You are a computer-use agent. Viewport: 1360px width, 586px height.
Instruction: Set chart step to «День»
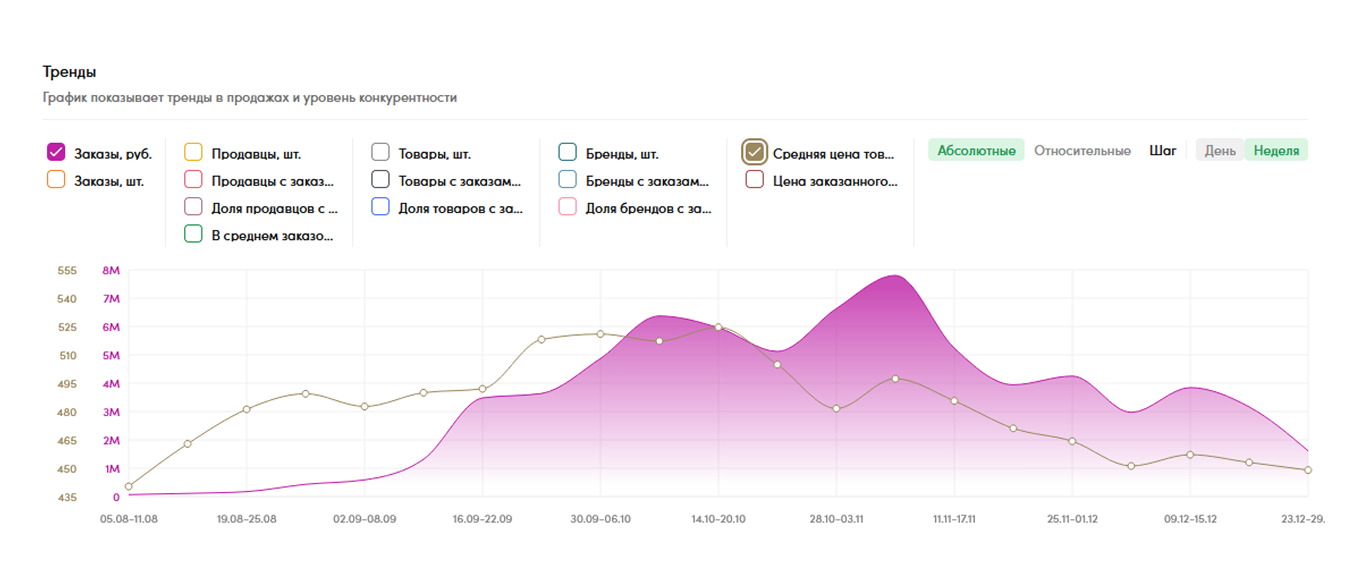click(1220, 151)
